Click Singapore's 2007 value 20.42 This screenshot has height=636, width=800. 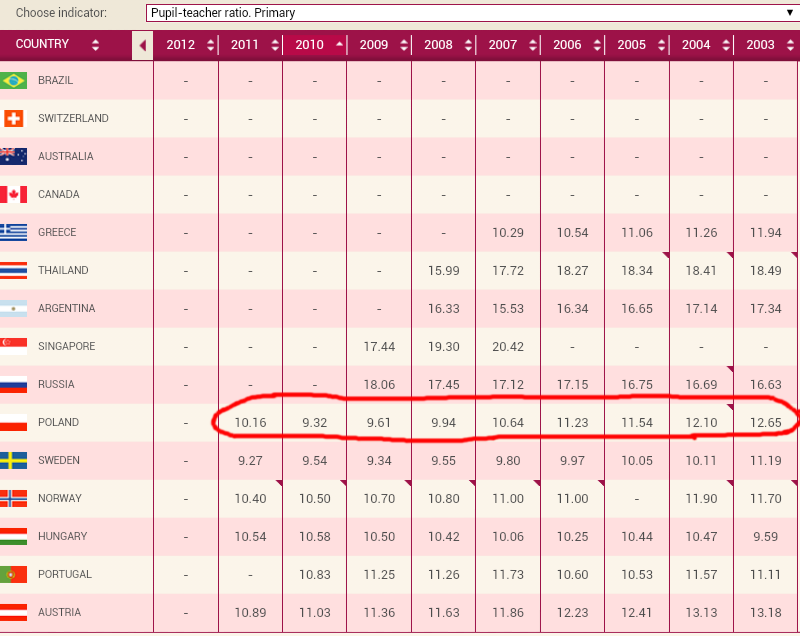tap(508, 347)
